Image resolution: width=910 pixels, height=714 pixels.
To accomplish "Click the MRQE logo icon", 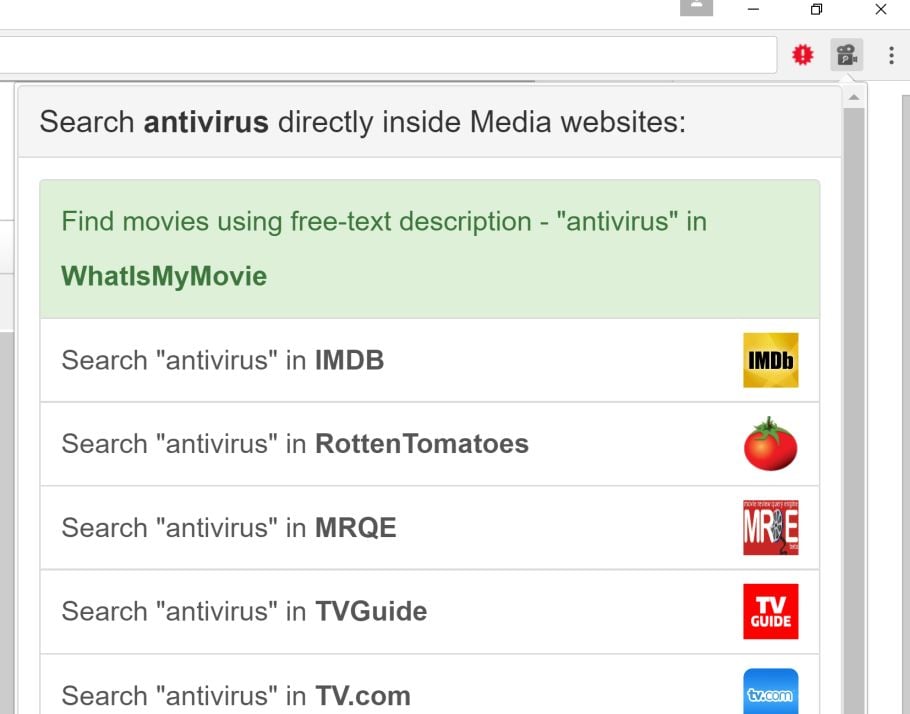I will point(770,528).
